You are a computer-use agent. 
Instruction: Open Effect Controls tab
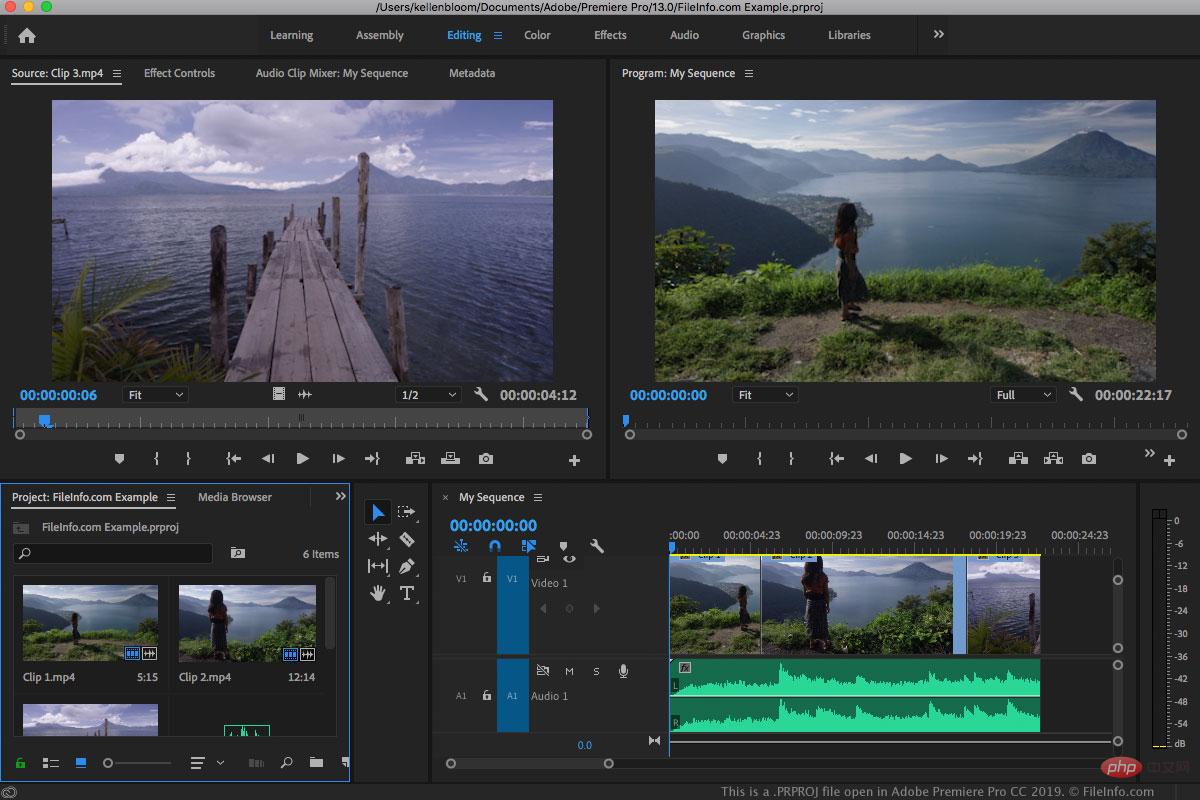point(179,73)
